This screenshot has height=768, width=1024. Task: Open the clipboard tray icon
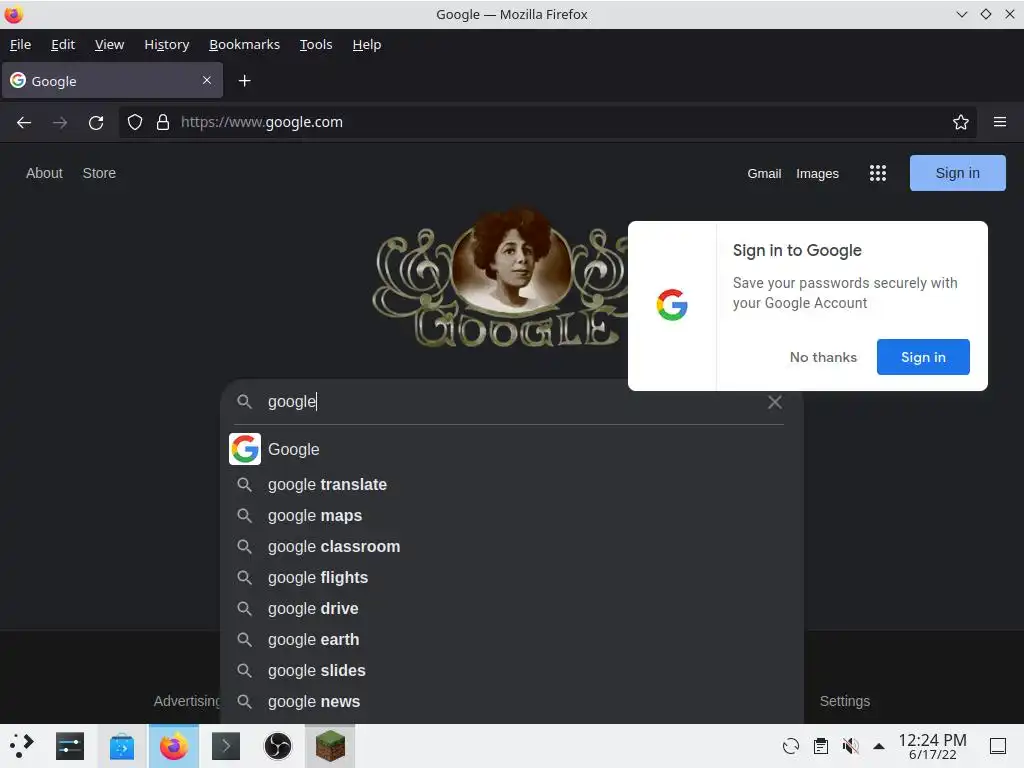[x=821, y=746]
